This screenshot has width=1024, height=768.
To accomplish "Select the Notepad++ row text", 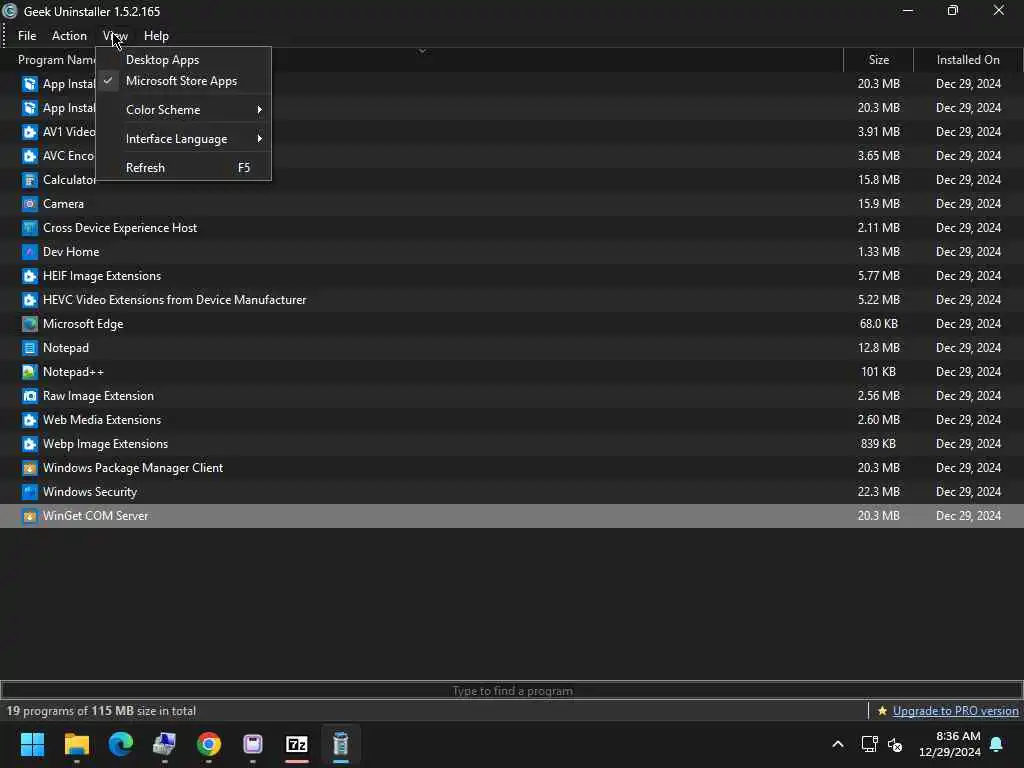I will pos(73,372).
